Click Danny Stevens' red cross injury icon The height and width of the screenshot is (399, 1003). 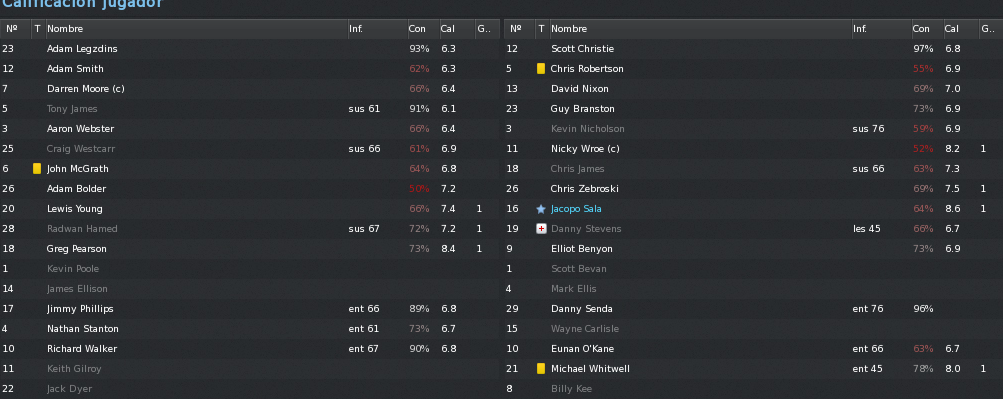pyautogui.click(x=541, y=229)
